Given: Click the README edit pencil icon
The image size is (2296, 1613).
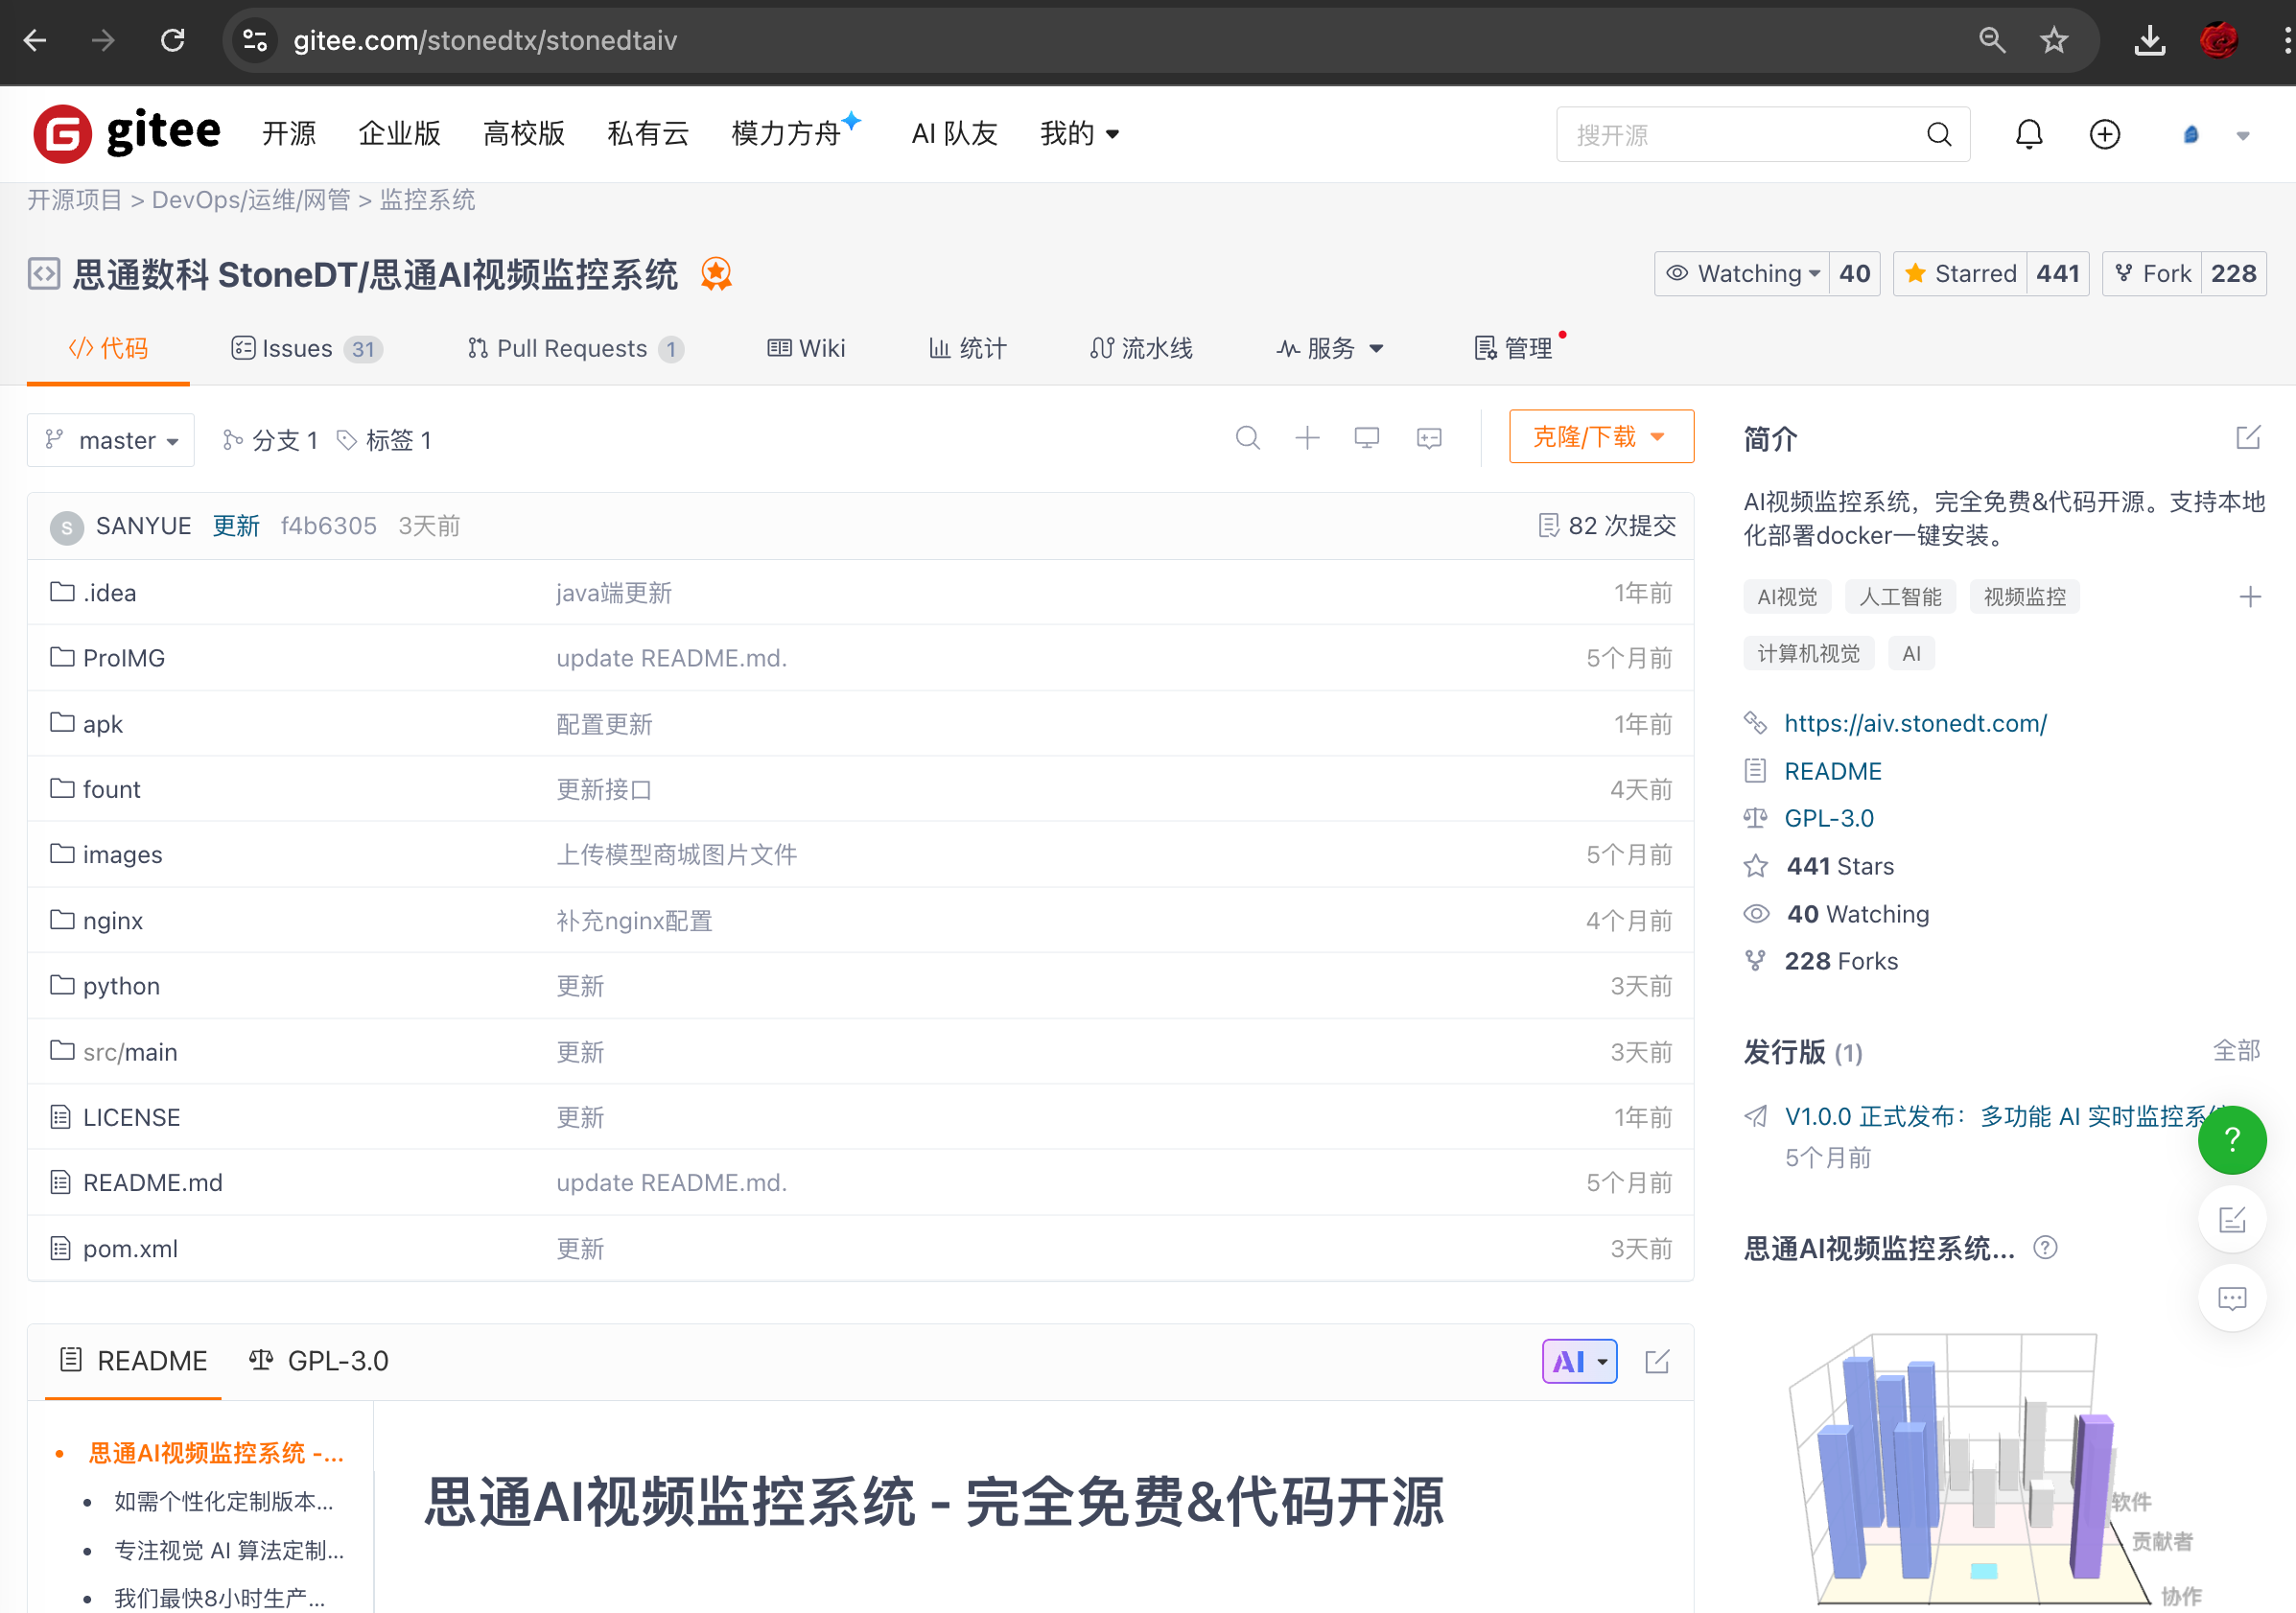Looking at the screenshot, I should 1657,1361.
